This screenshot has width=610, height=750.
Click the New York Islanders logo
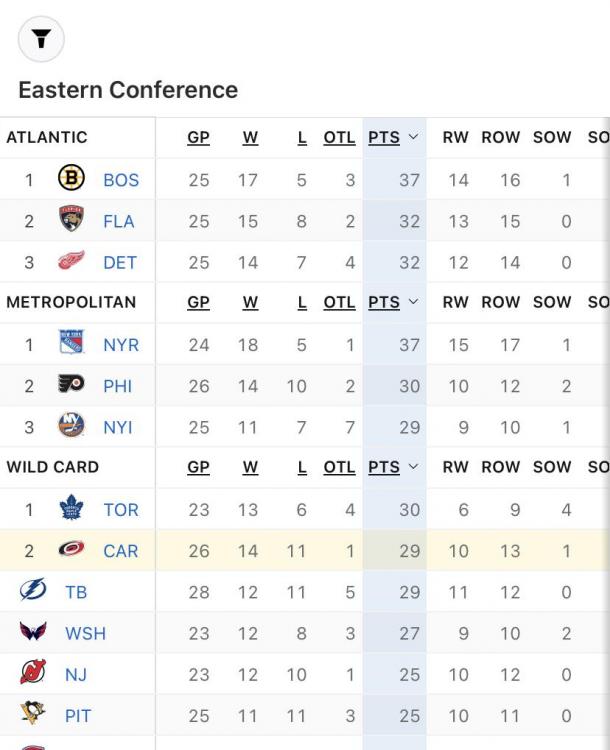[x=70, y=427]
